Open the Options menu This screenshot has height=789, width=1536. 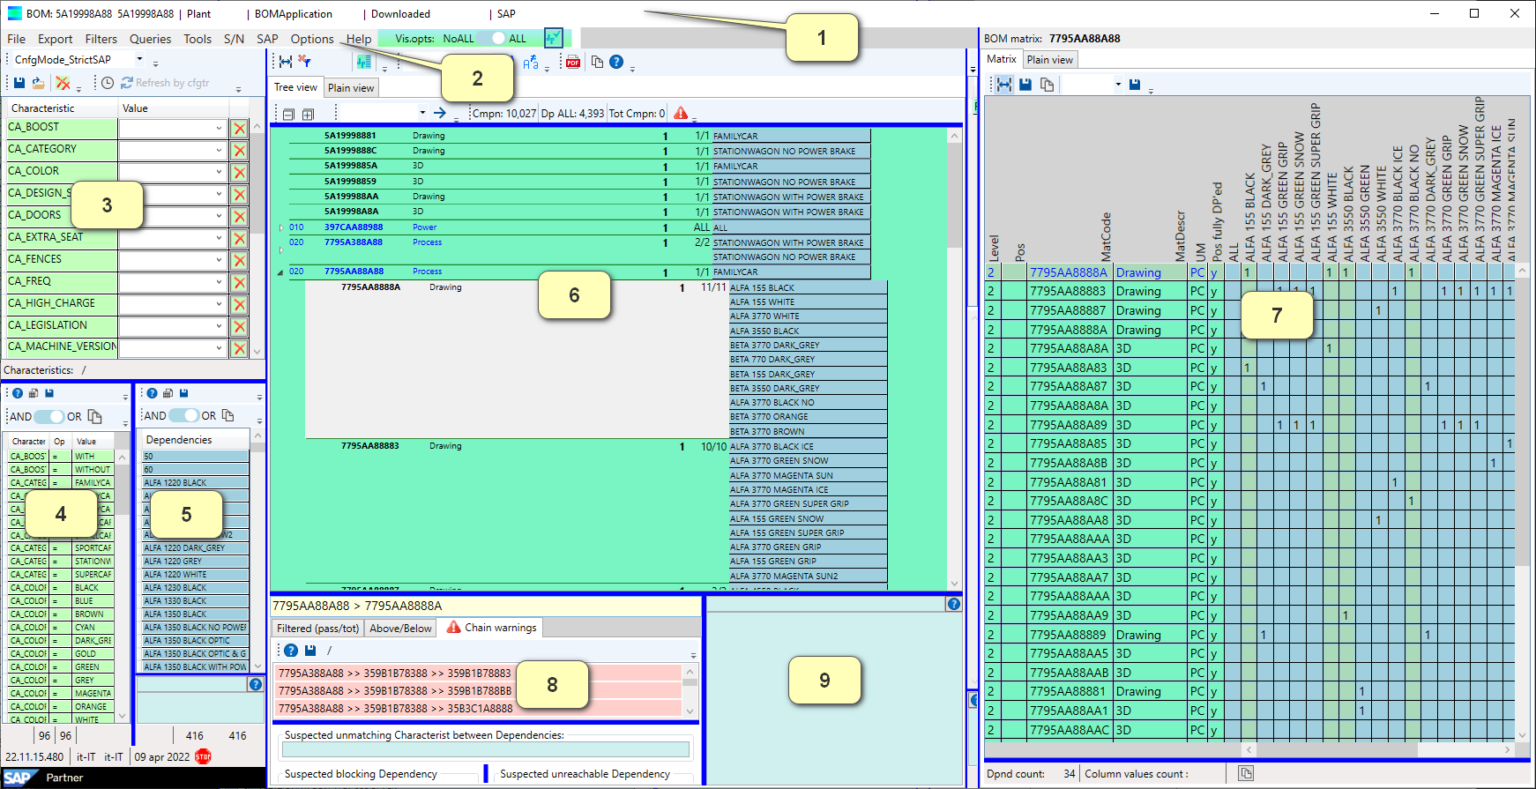point(312,39)
